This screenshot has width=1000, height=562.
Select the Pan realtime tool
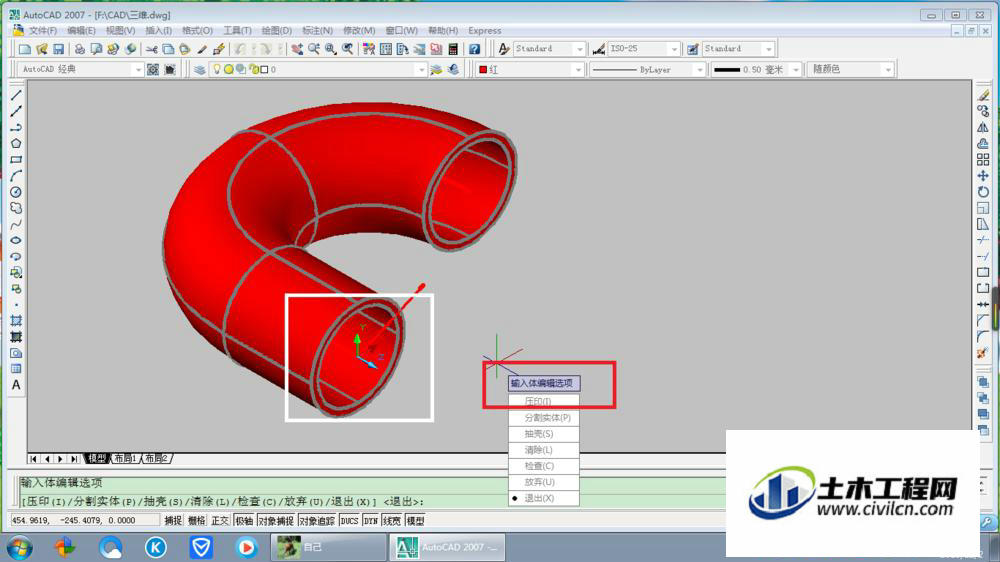[x=297, y=49]
